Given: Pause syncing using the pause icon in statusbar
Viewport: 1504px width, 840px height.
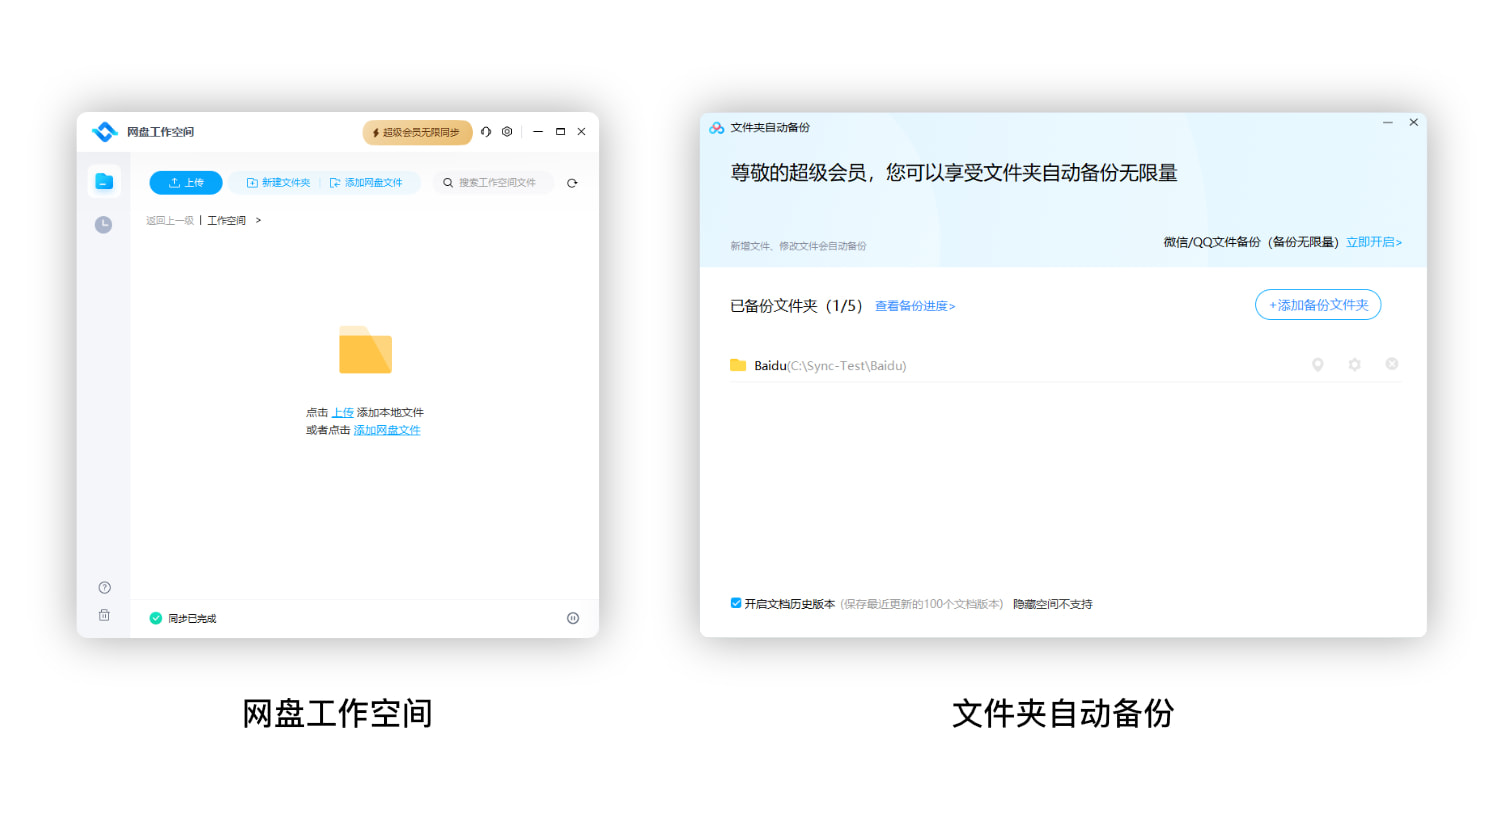Looking at the screenshot, I should coord(572,618).
